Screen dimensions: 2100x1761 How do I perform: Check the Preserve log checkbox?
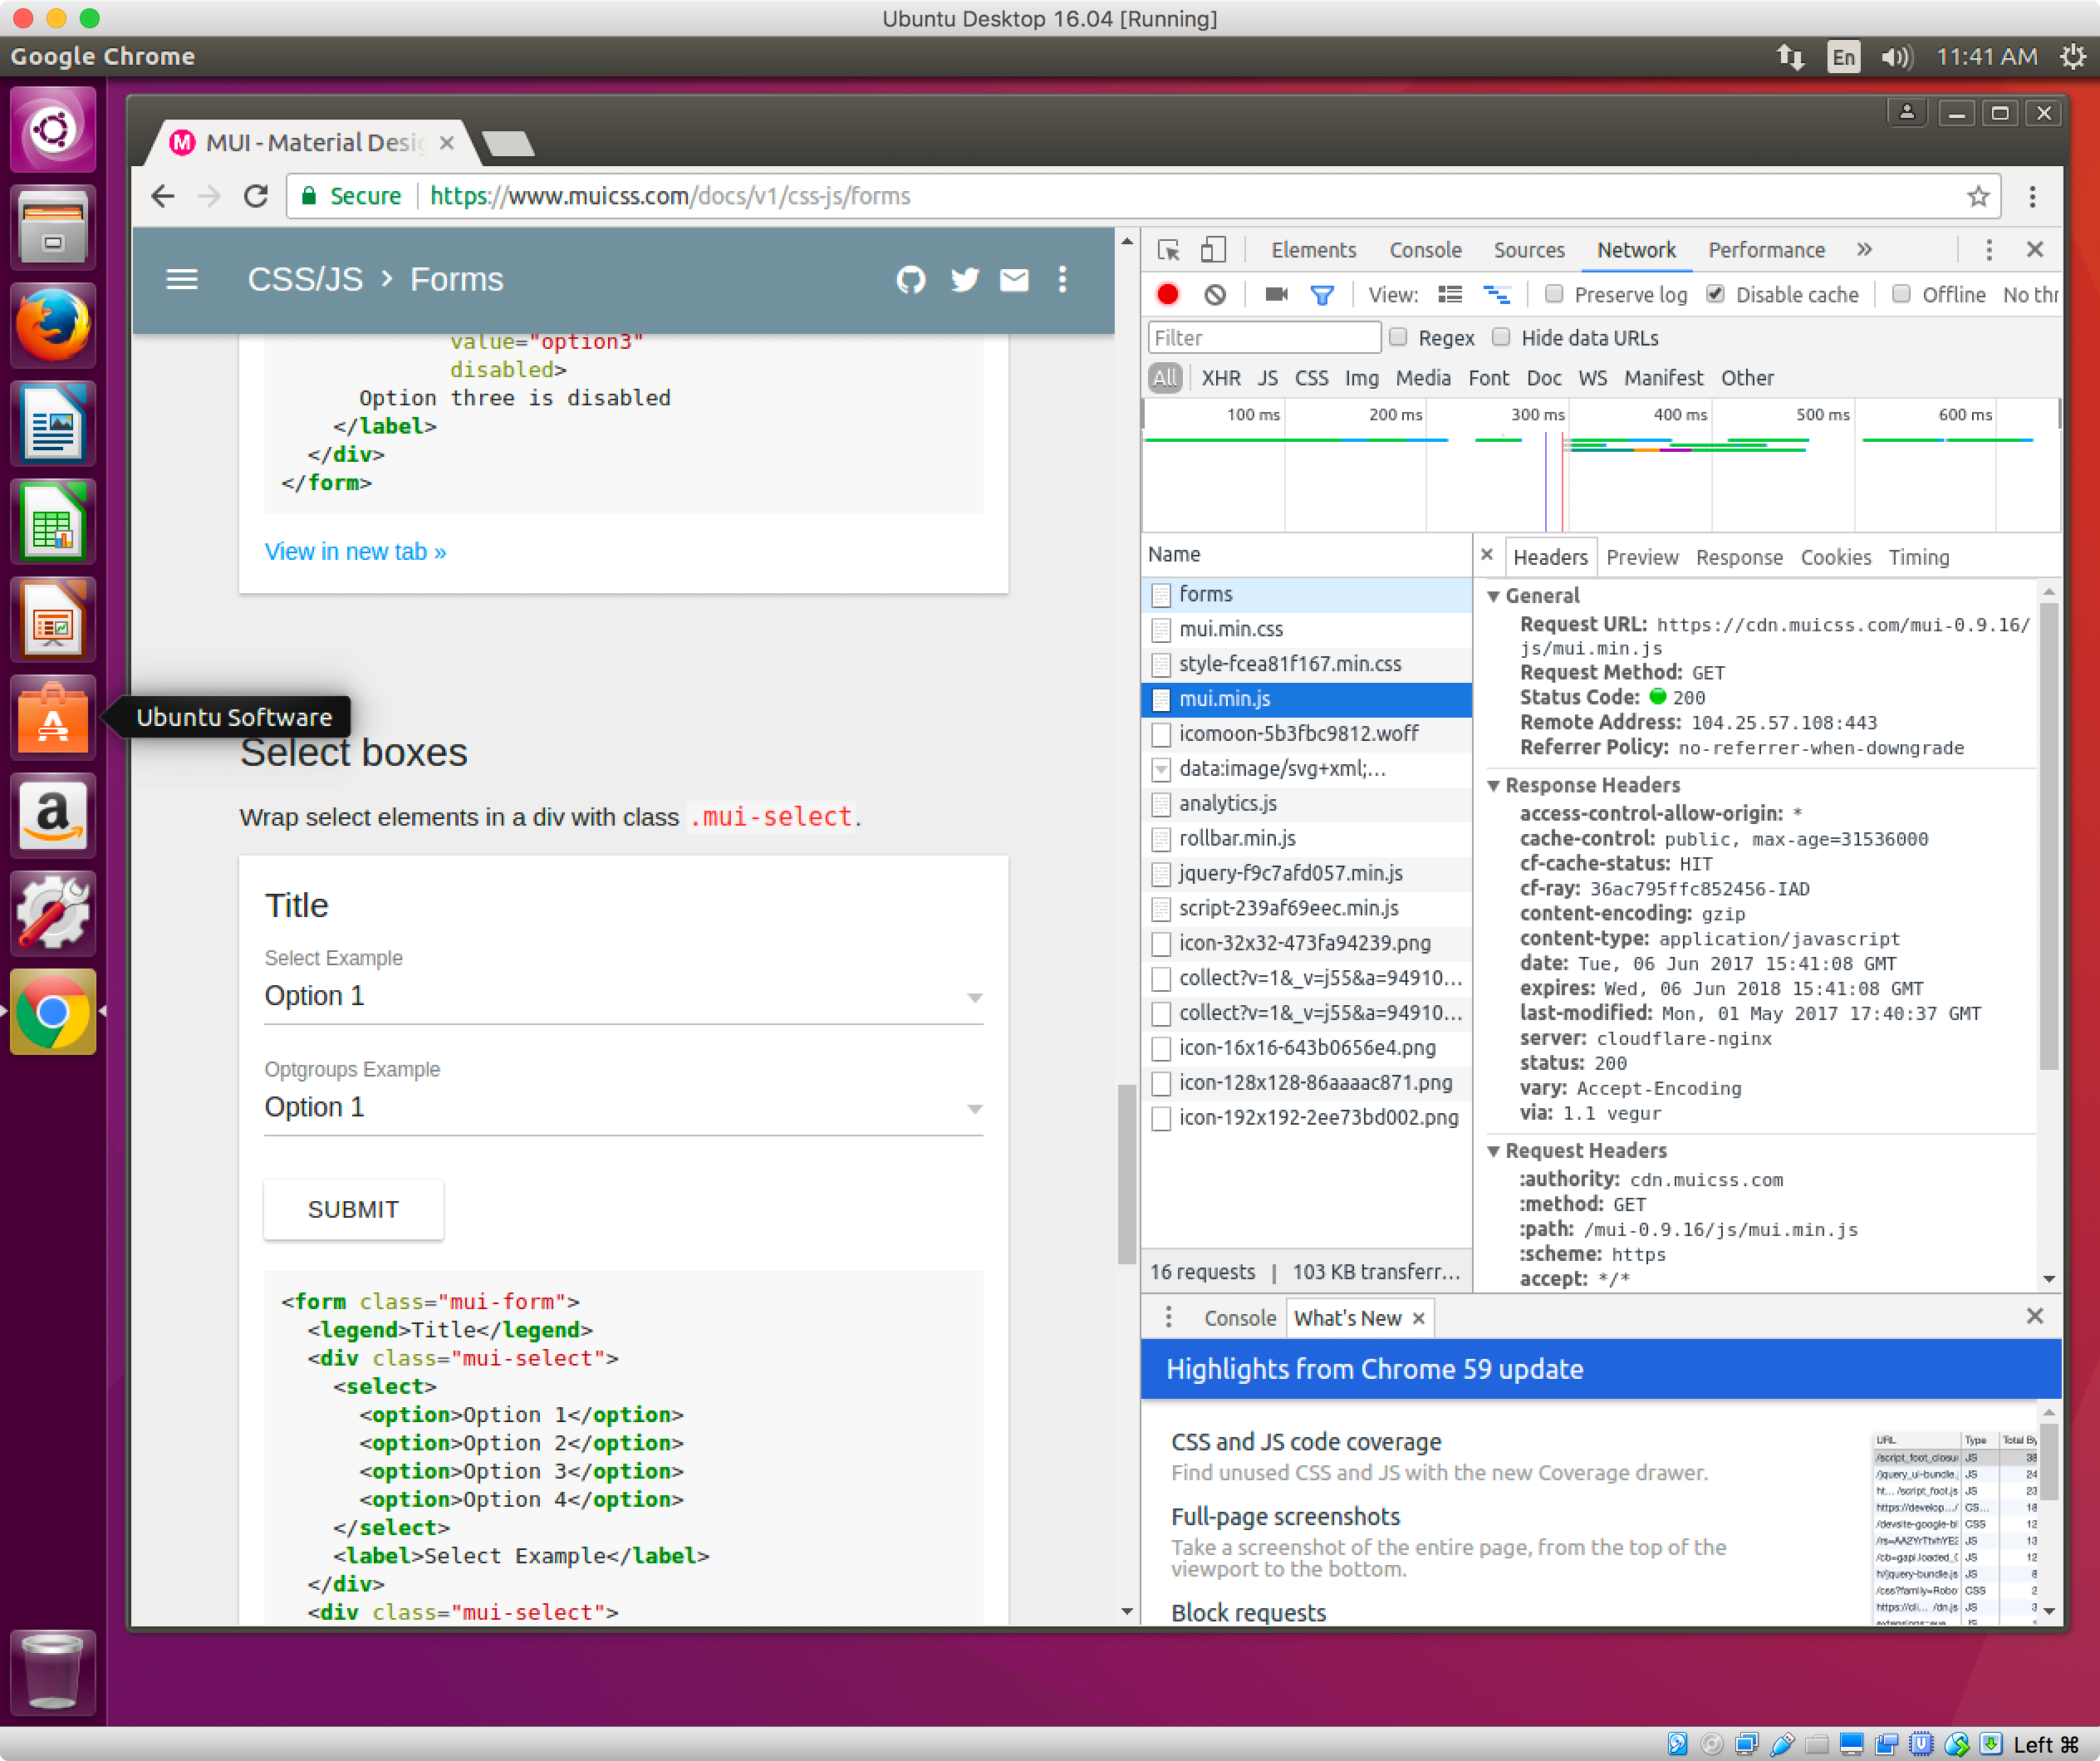1554,294
